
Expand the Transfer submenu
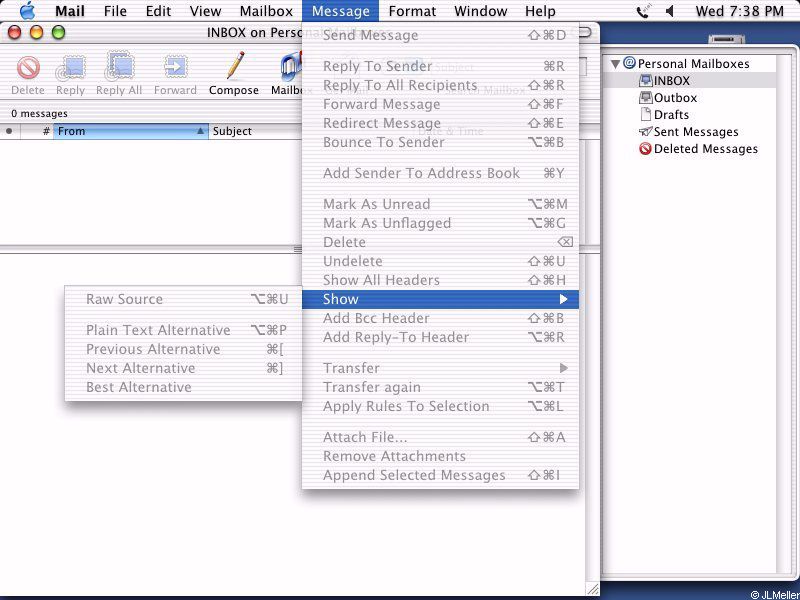click(440, 368)
